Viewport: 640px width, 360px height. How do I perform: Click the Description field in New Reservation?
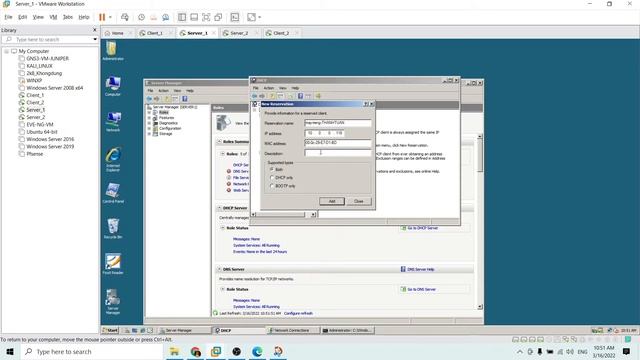click(x=338, y=153)
